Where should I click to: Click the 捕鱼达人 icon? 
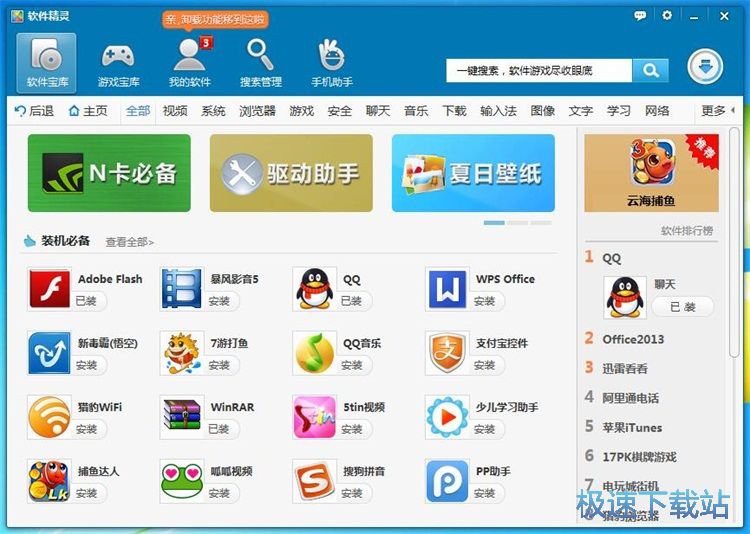(49, 481)
